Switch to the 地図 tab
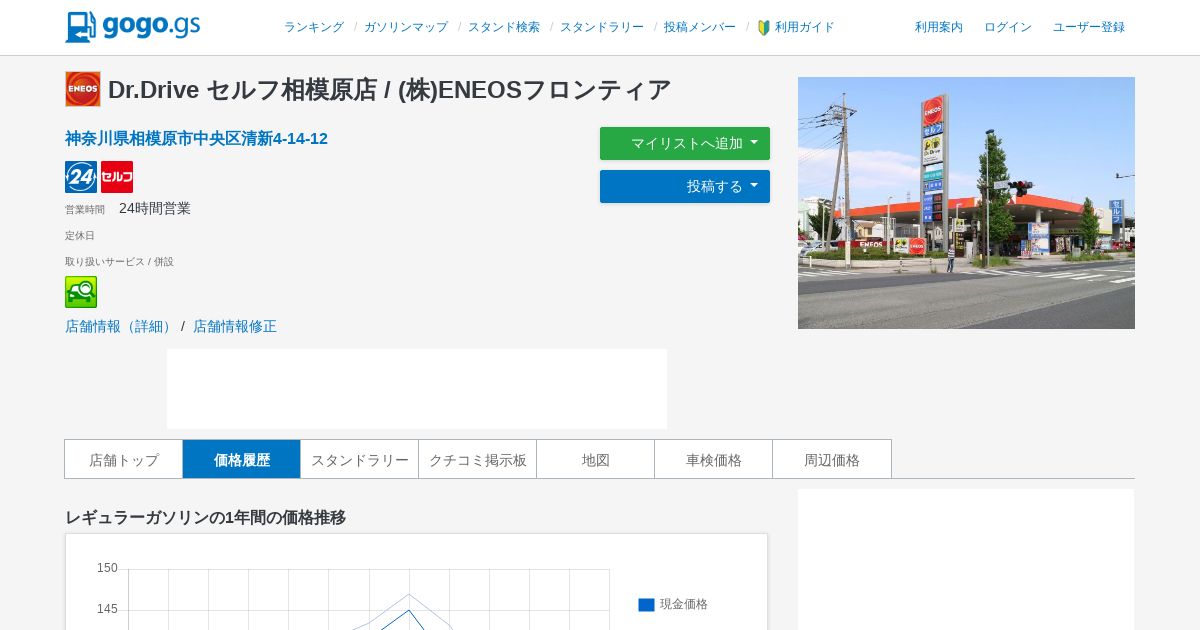The width and height of the screenshot is (1200, 630). pyautogui.click(x=596, y=459)
